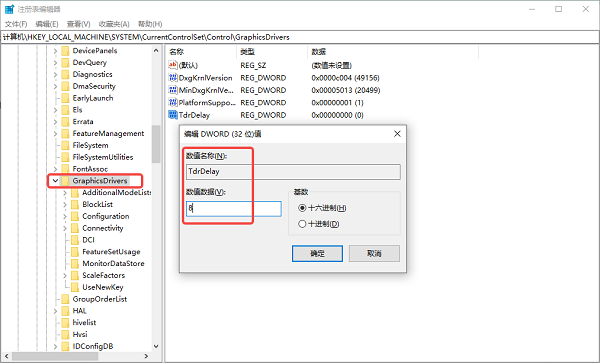Viewport: 600px width, 363px height.
Task: Select the GroupOrderList tree item
Action: tap(99, 299)
